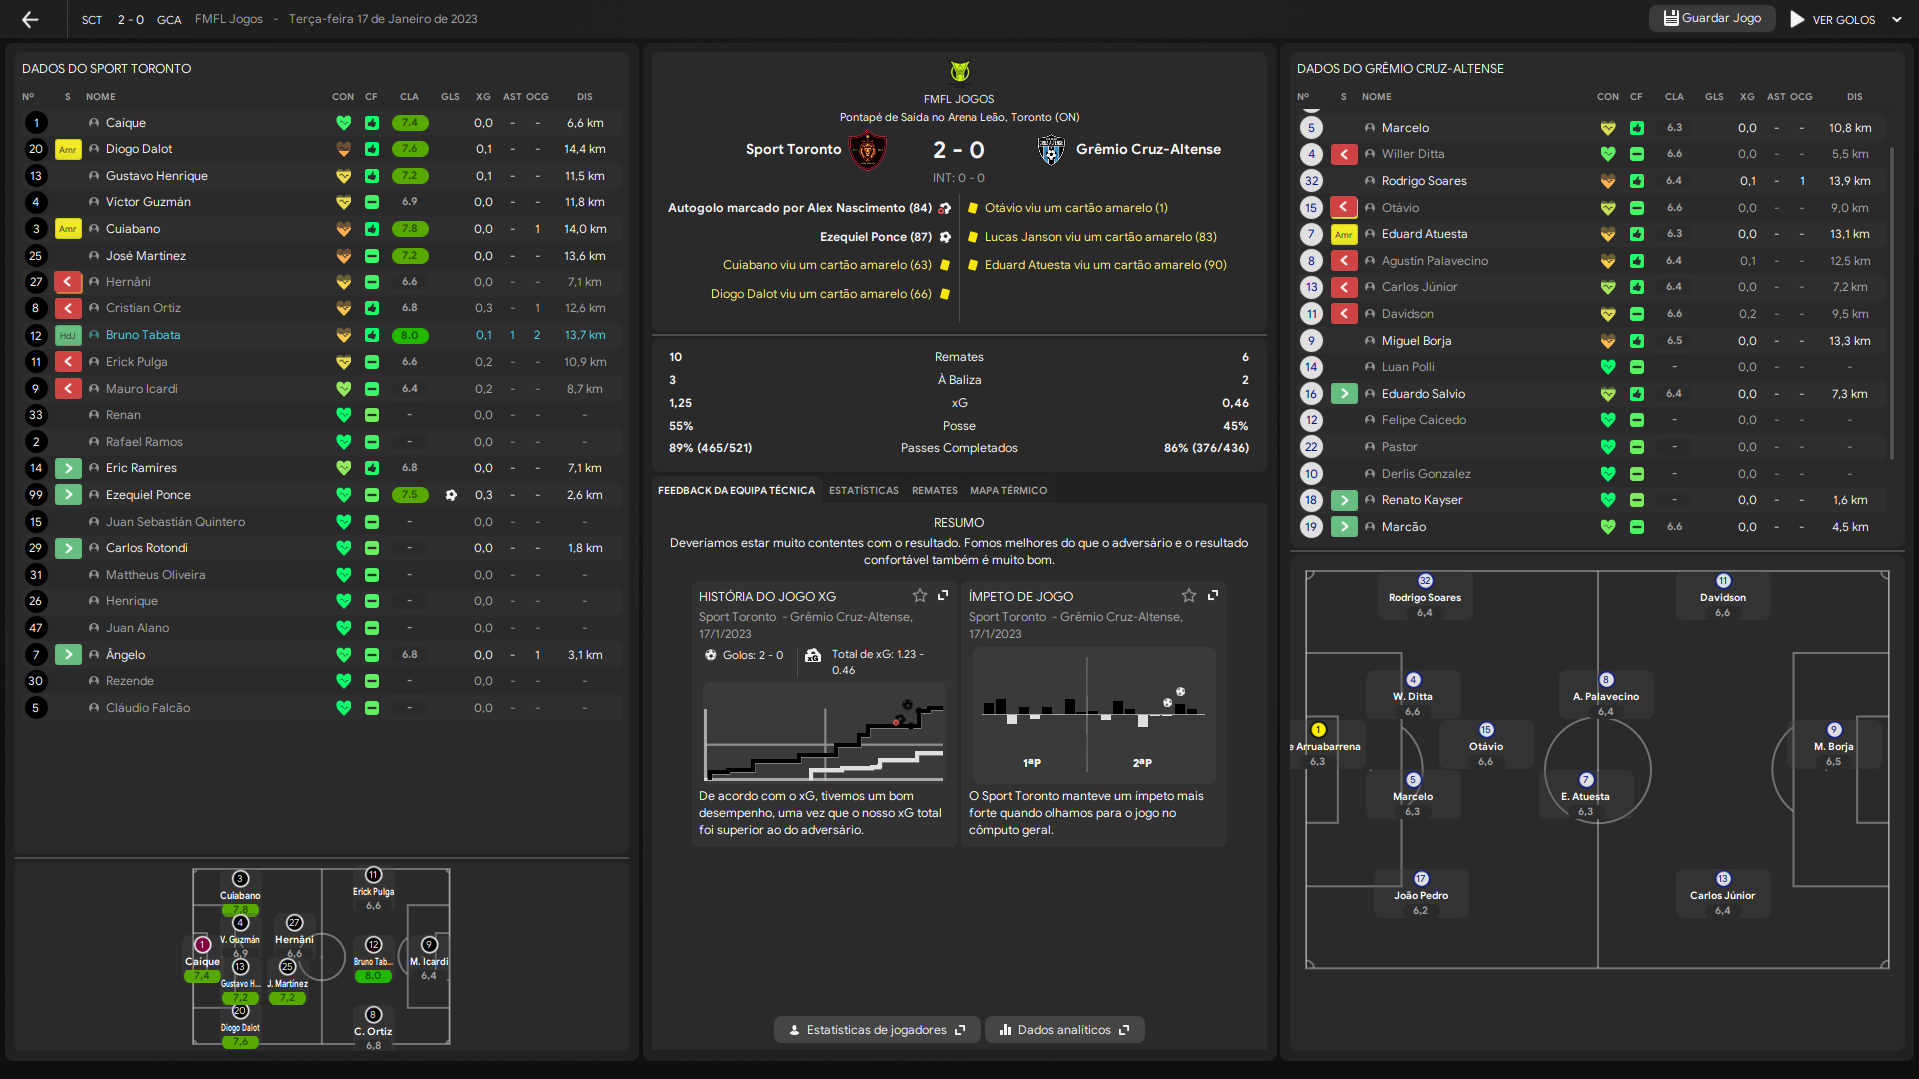The height and width of the screenshot is (1079, 1919).
Task: Click the goal ball icon in Ezequiel Ponce's row
Action: (x=451, y=495)
